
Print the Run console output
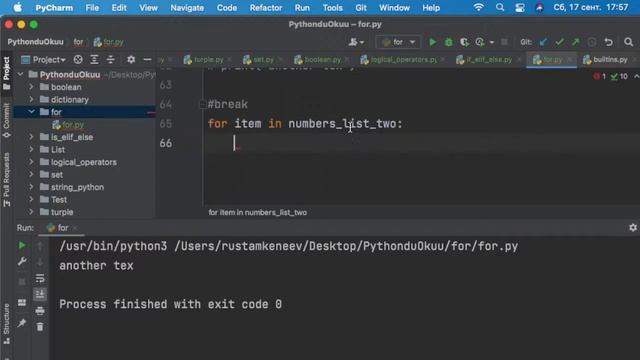click(x=40, y=311)
